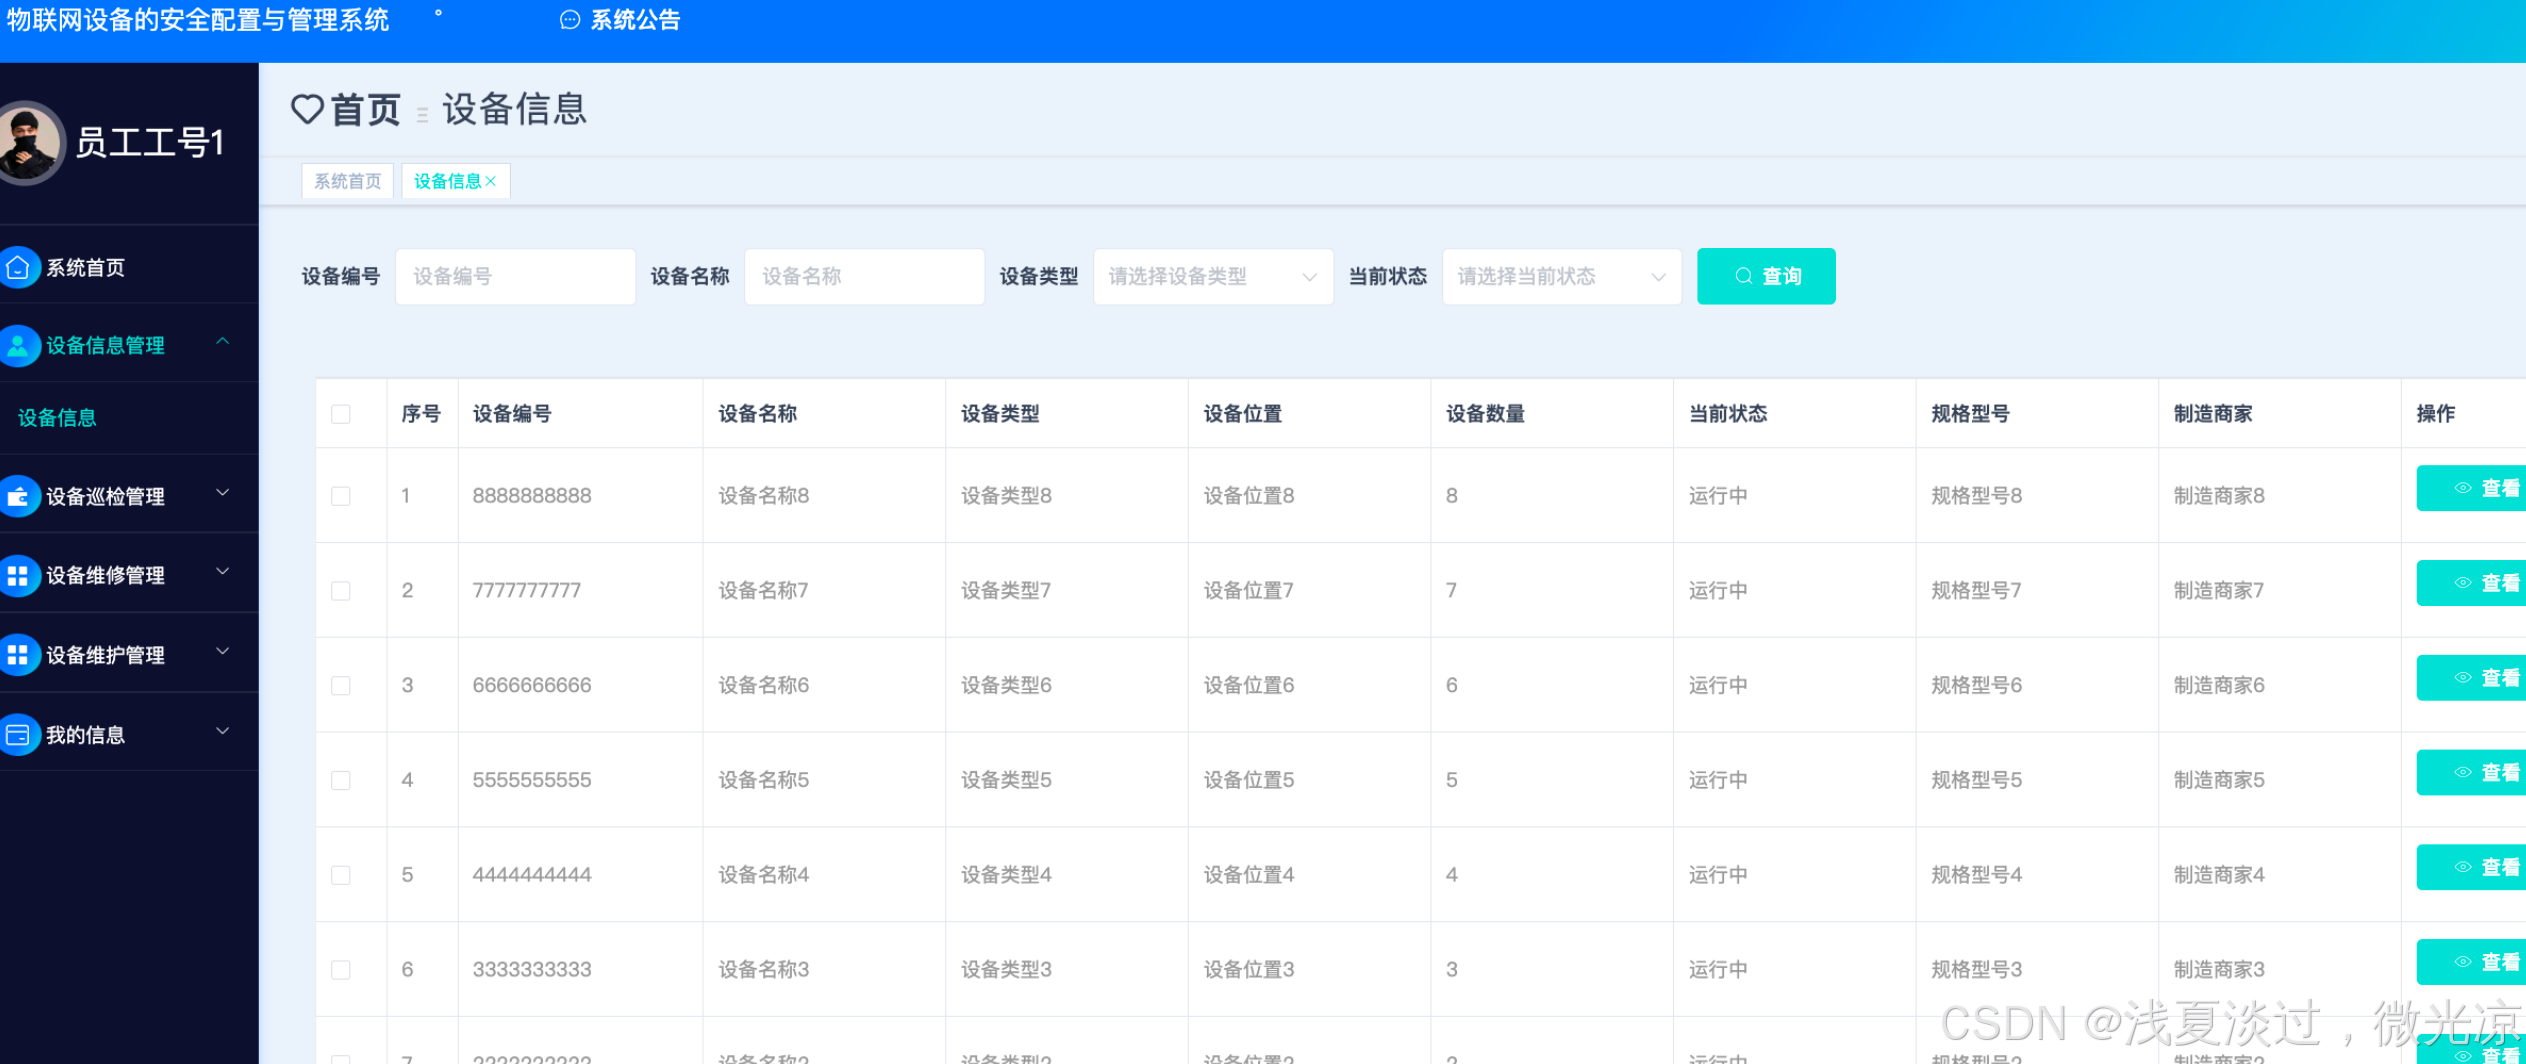Click the card icon for 我的信息
The image size is (2526, 1064).
tap(17, 734)
